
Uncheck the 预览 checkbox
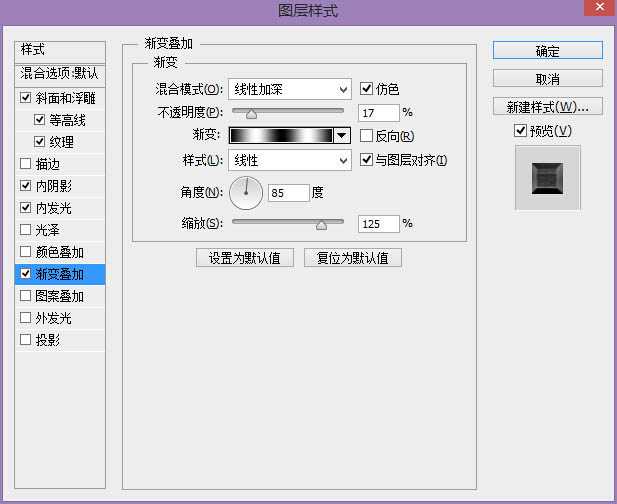[x=520, y=130]
